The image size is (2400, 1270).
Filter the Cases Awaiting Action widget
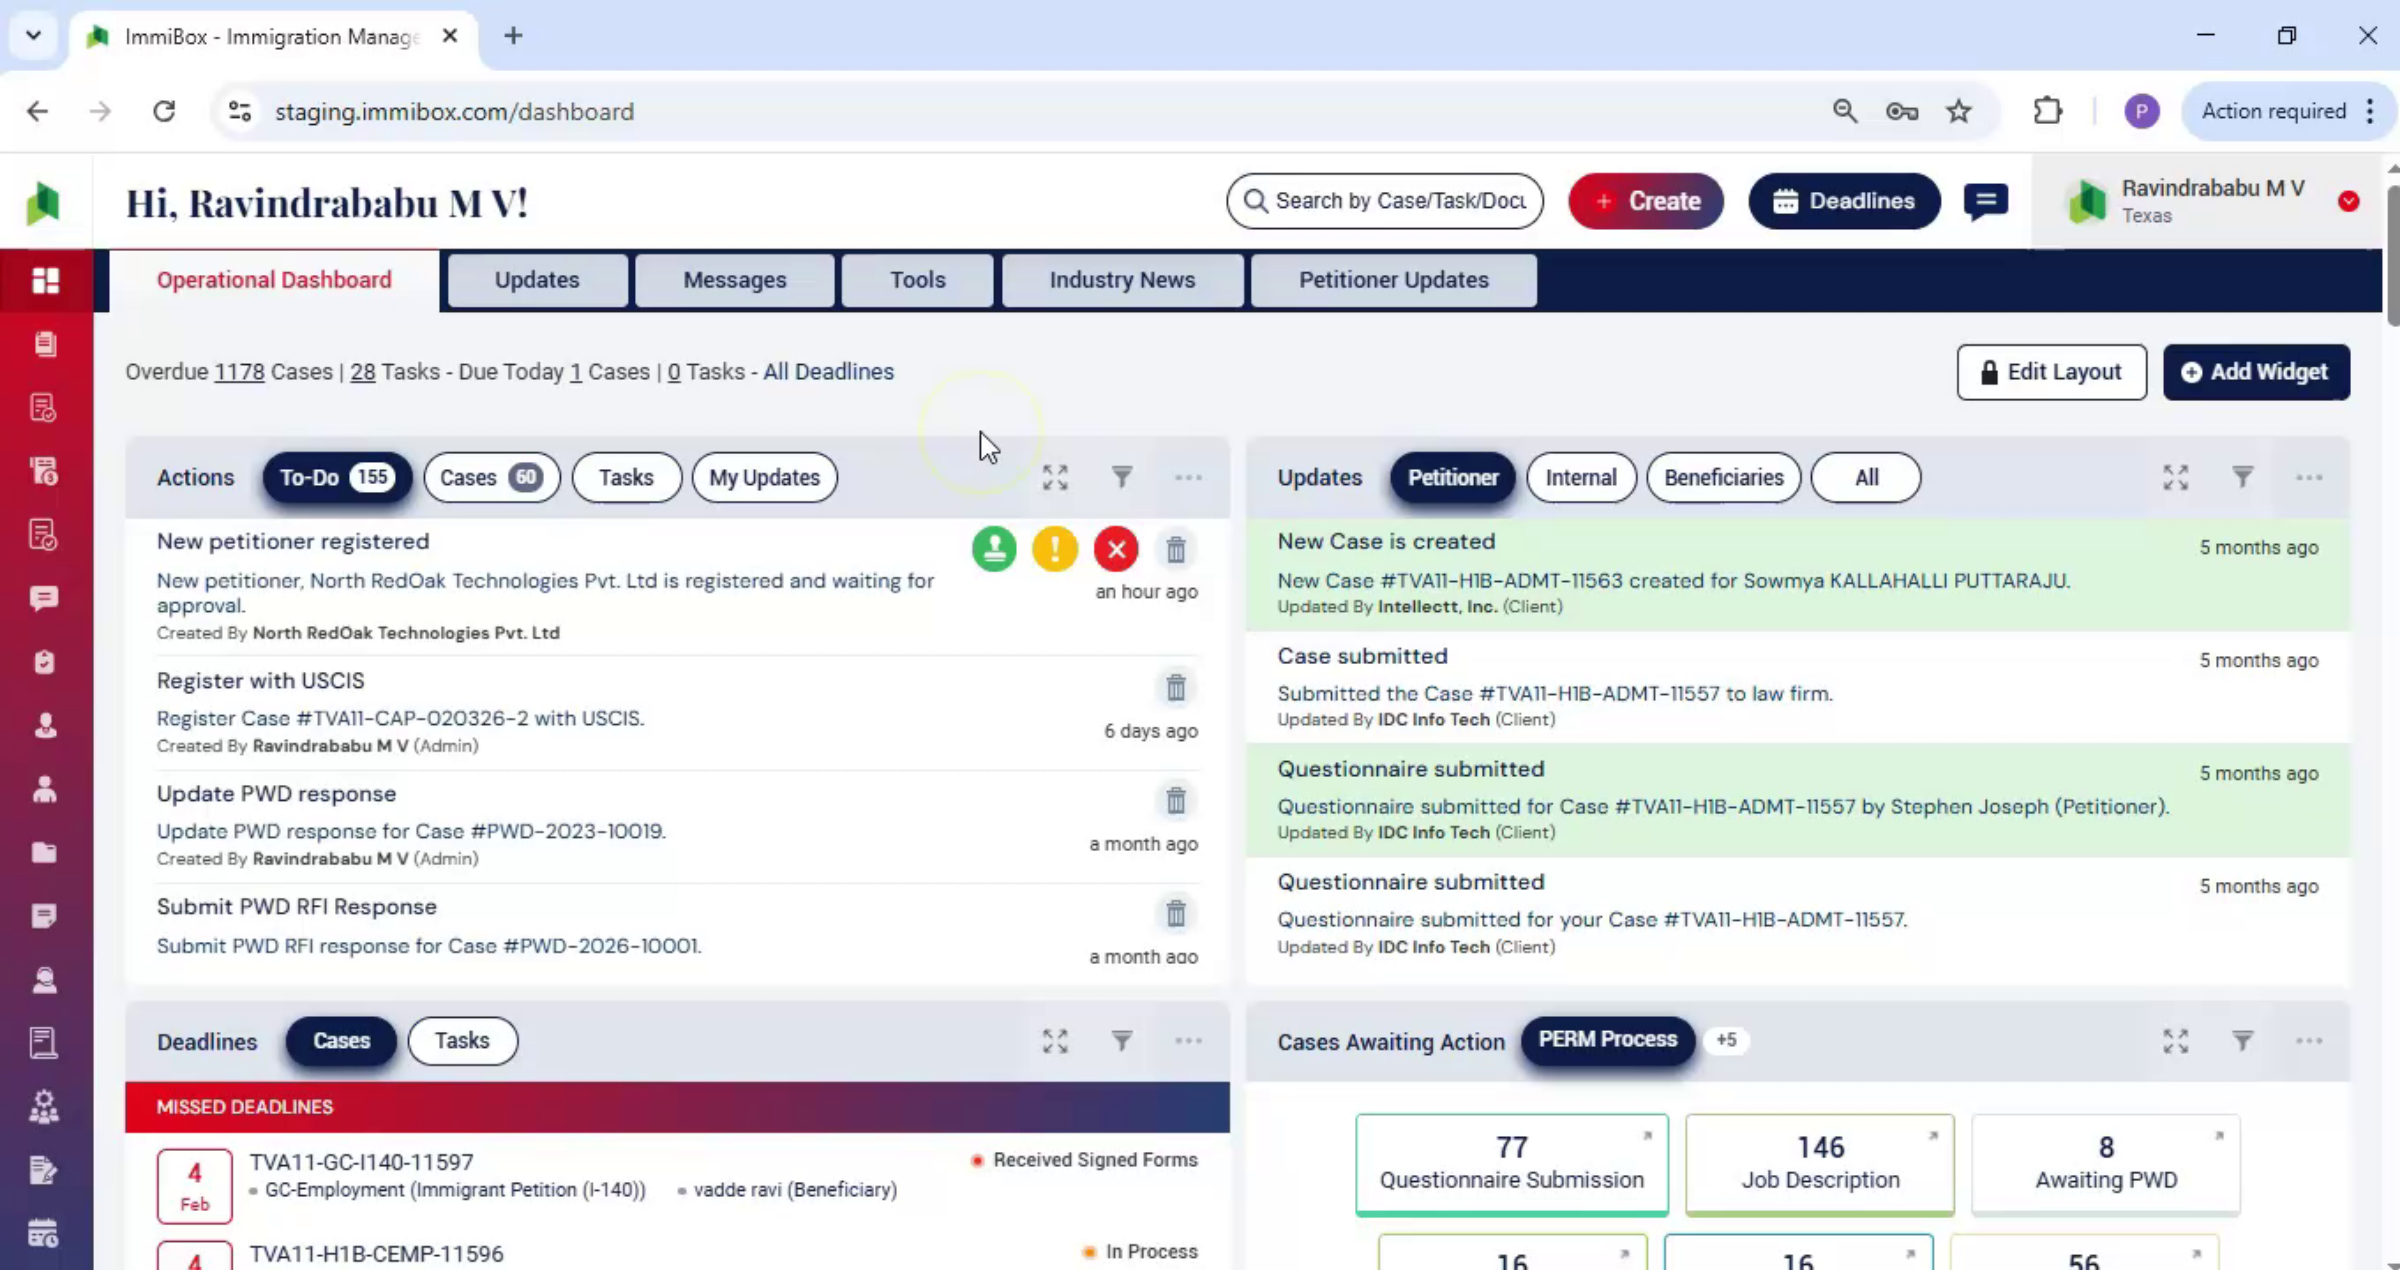coord(2243,1041)
